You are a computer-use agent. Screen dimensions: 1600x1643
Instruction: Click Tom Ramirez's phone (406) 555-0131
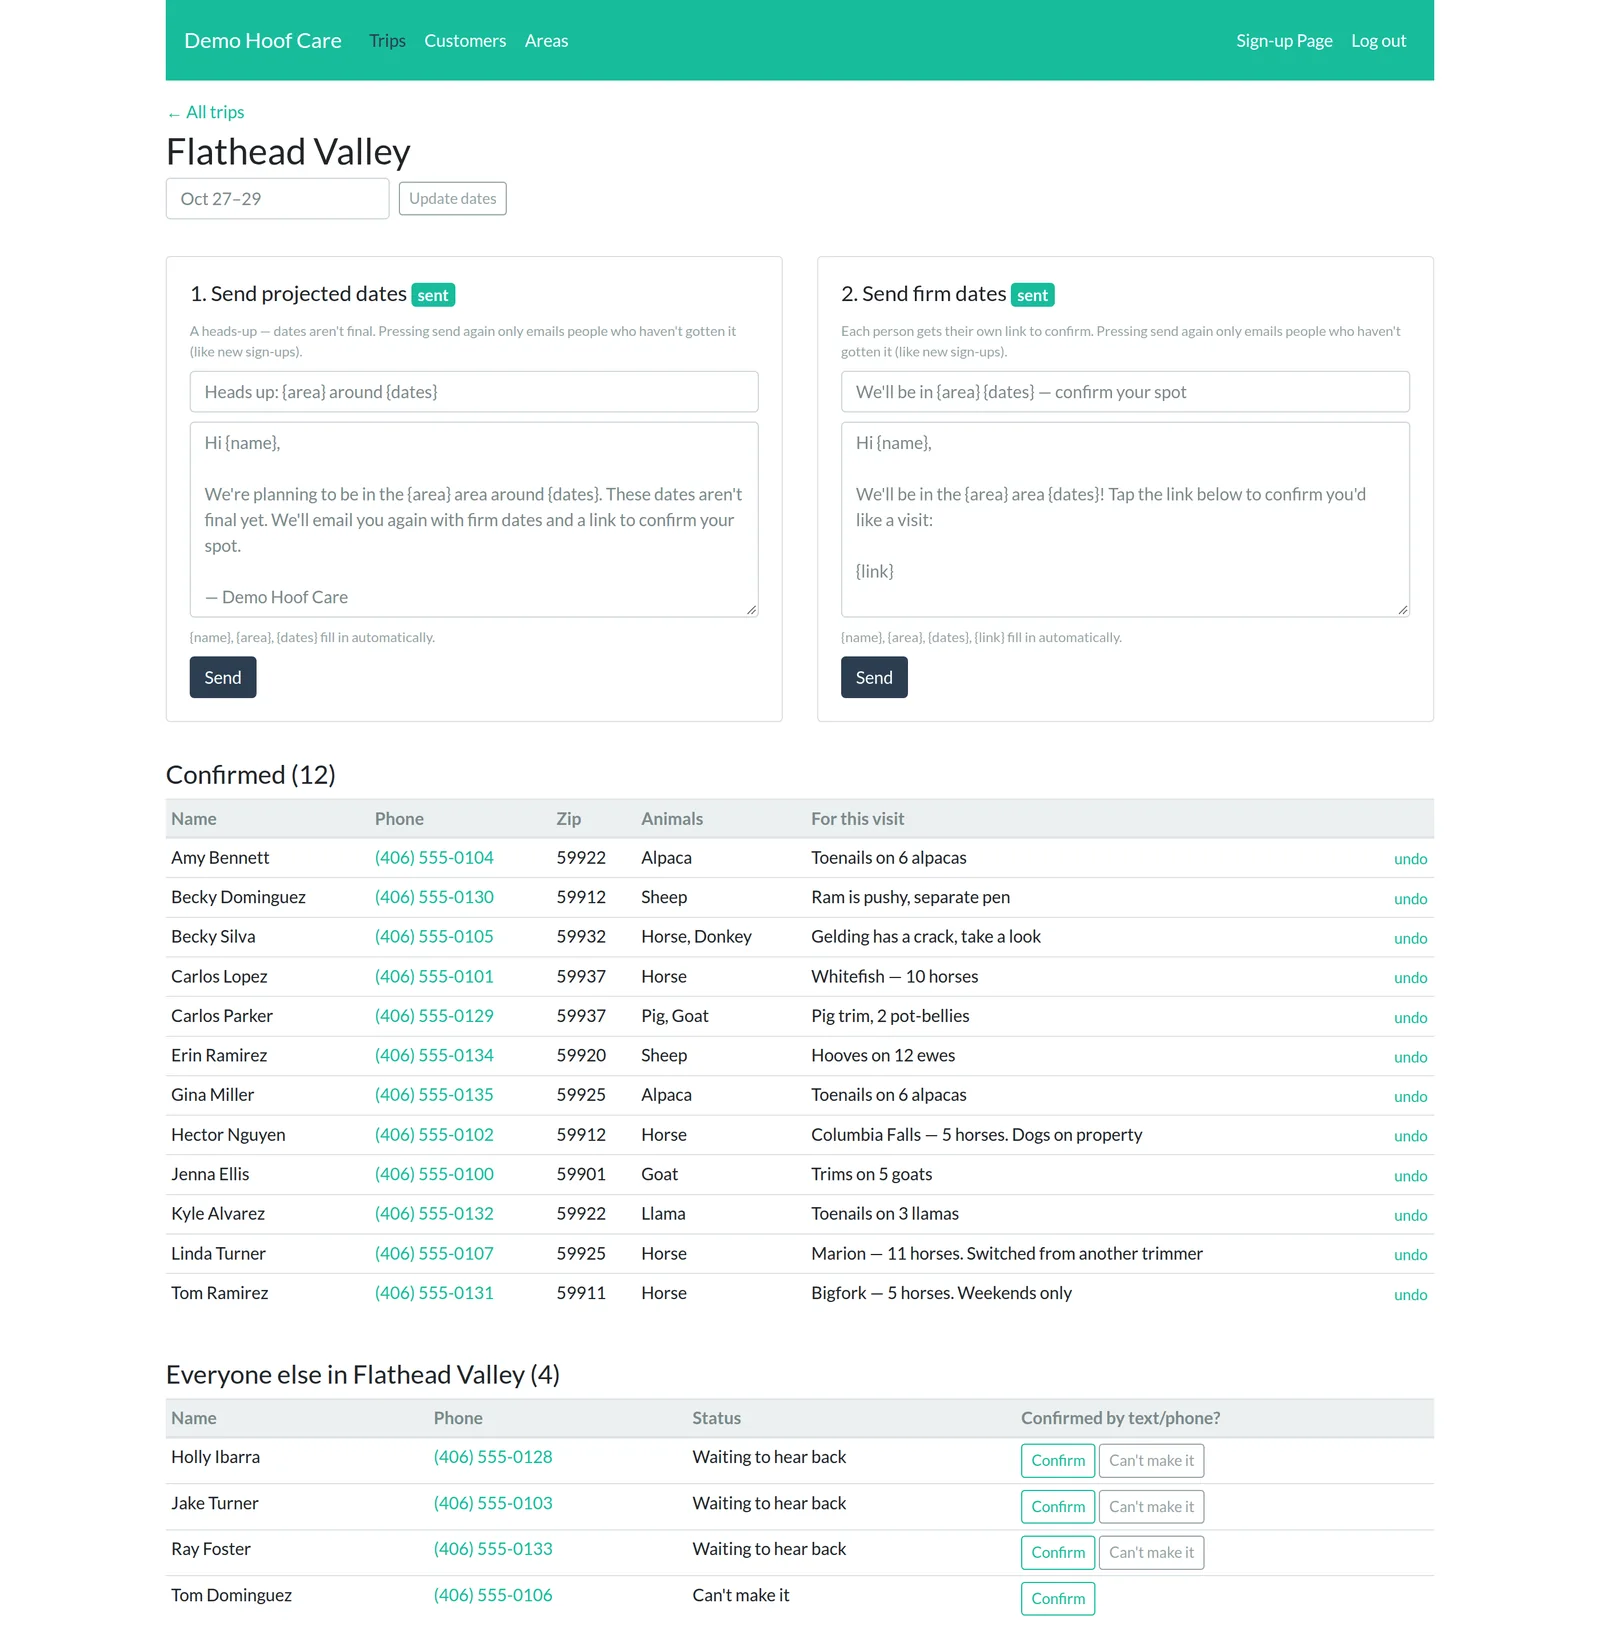pyautogui.click(x=434, y=1293)
